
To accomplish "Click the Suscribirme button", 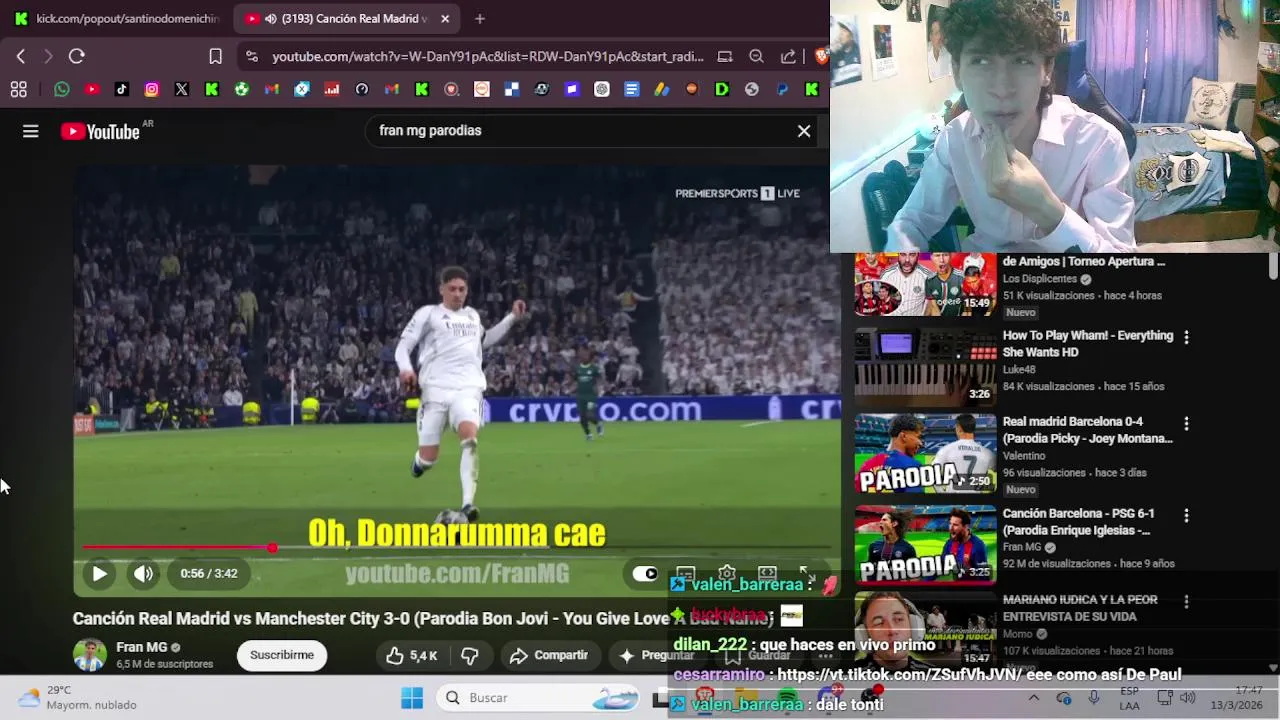I will 282,656.
